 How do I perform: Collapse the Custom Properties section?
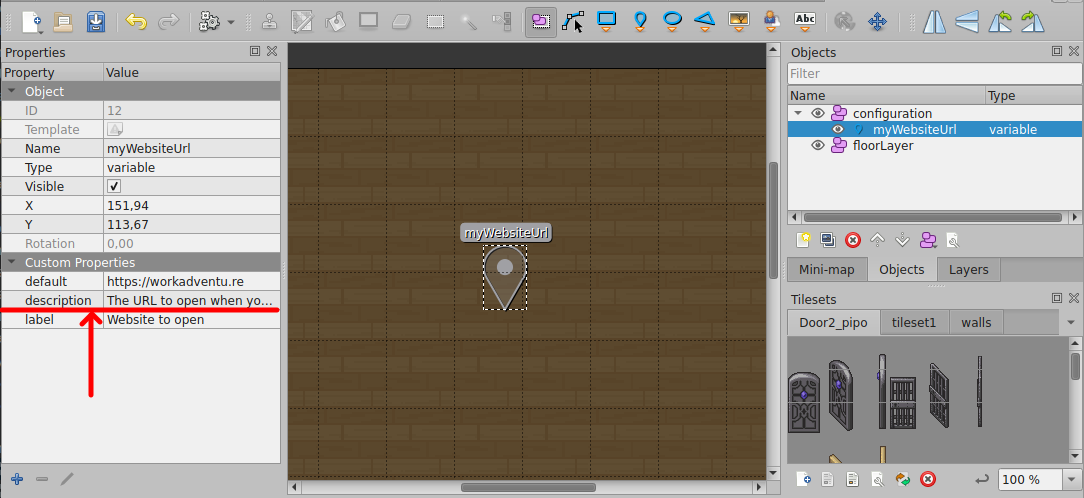point(11,263)
